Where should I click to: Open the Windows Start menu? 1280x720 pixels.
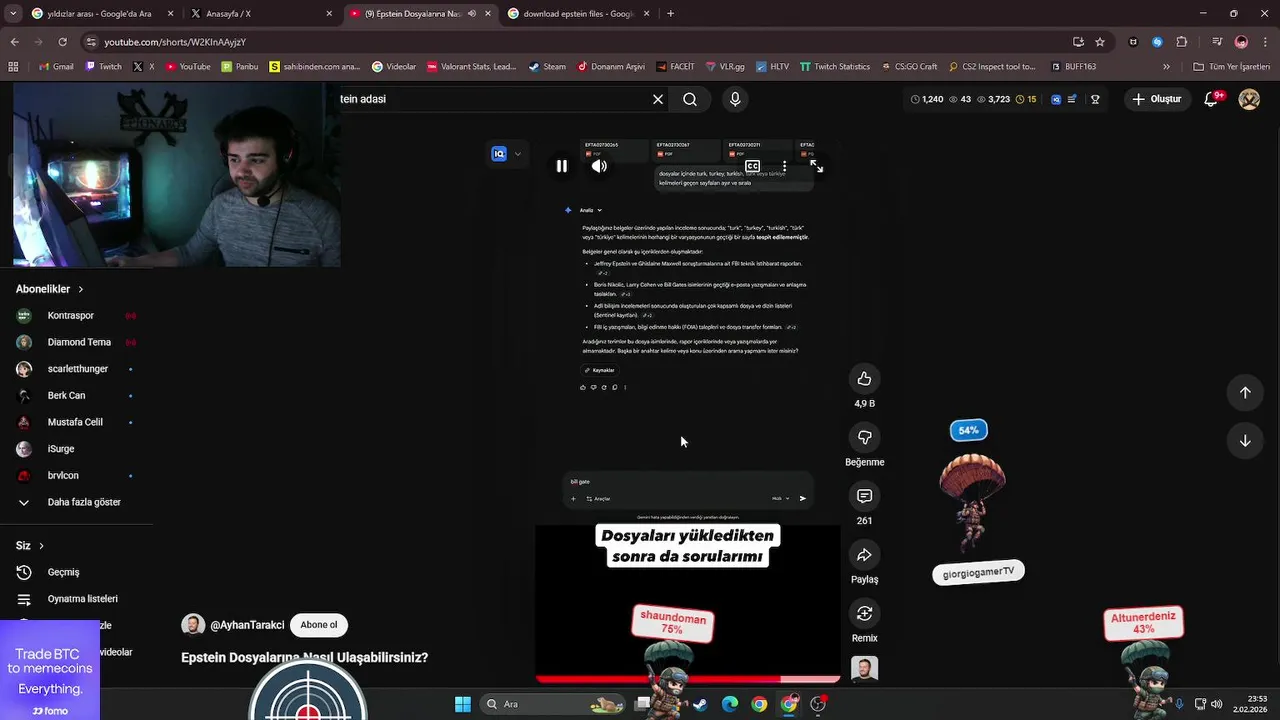pyautogui.click(x=463, y=704)
